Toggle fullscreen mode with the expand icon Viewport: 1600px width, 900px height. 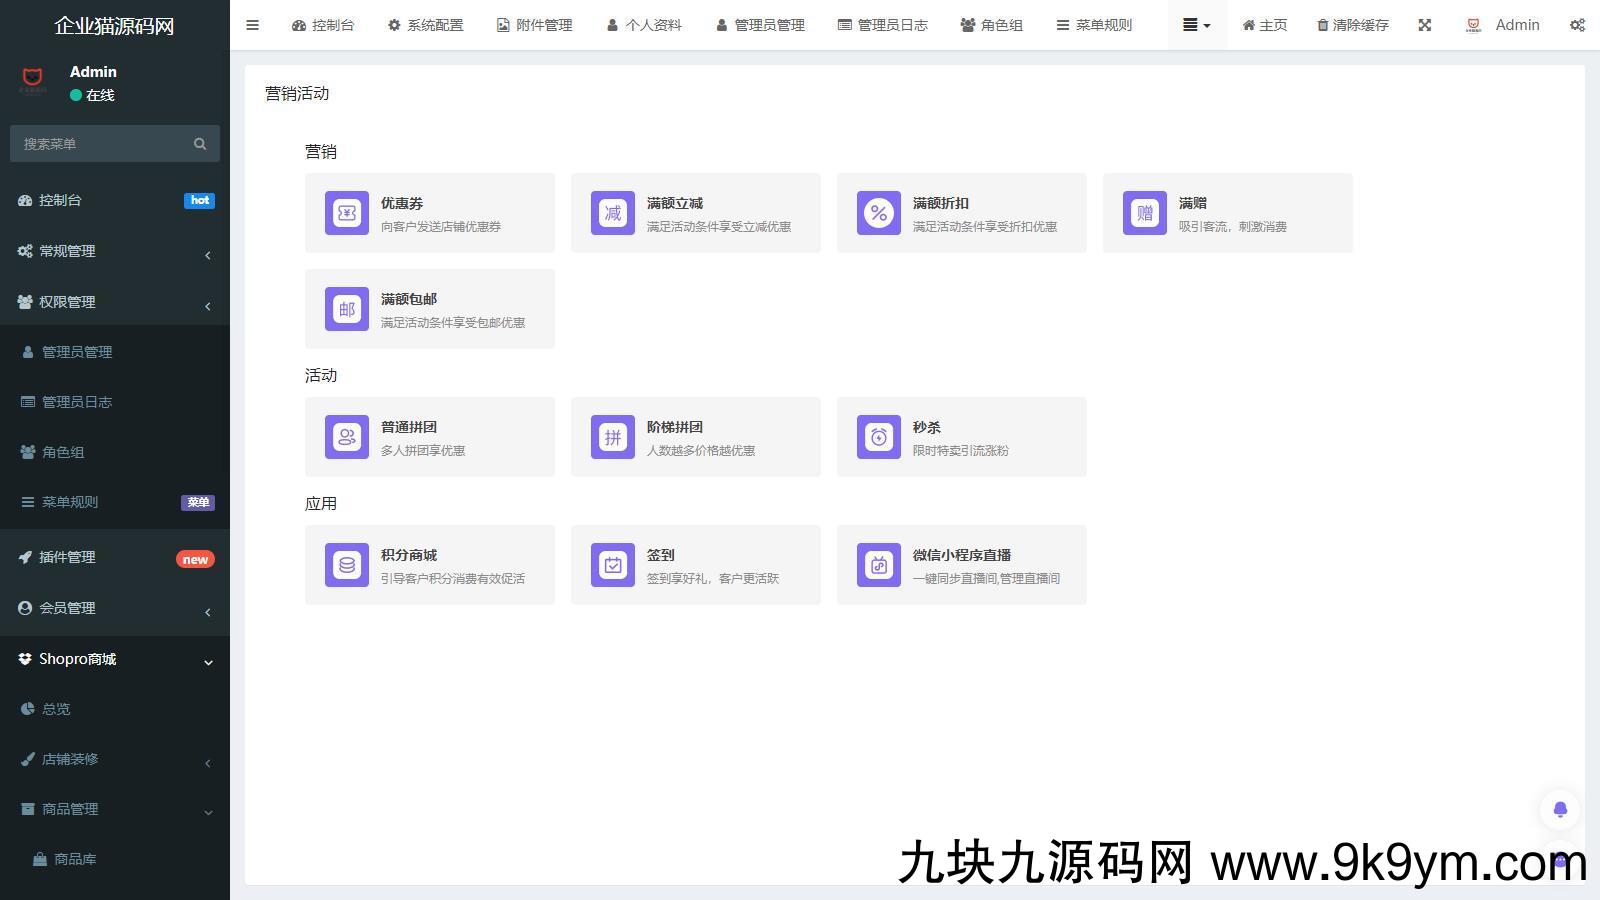coord(1424,25)
